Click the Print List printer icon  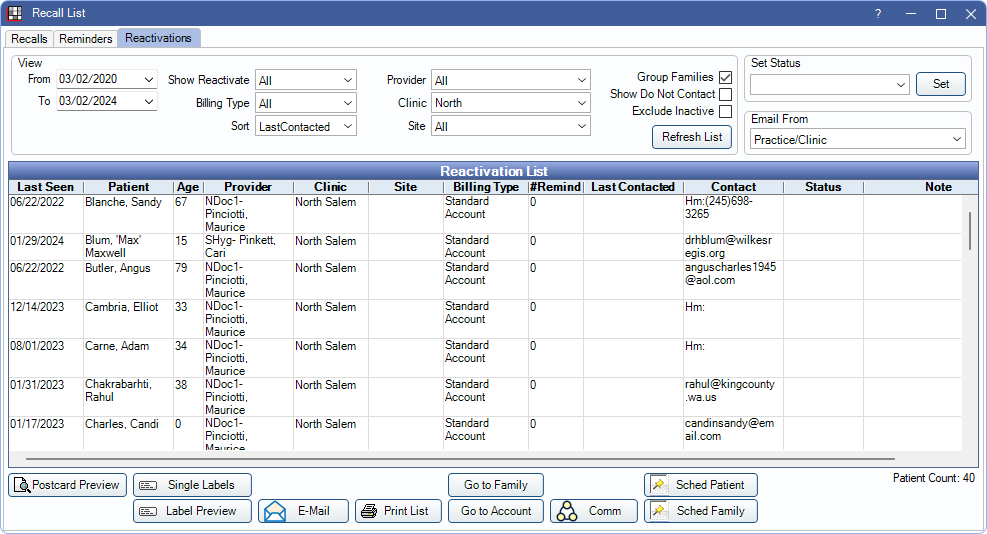pyautogui.click(x=369, y=511)
